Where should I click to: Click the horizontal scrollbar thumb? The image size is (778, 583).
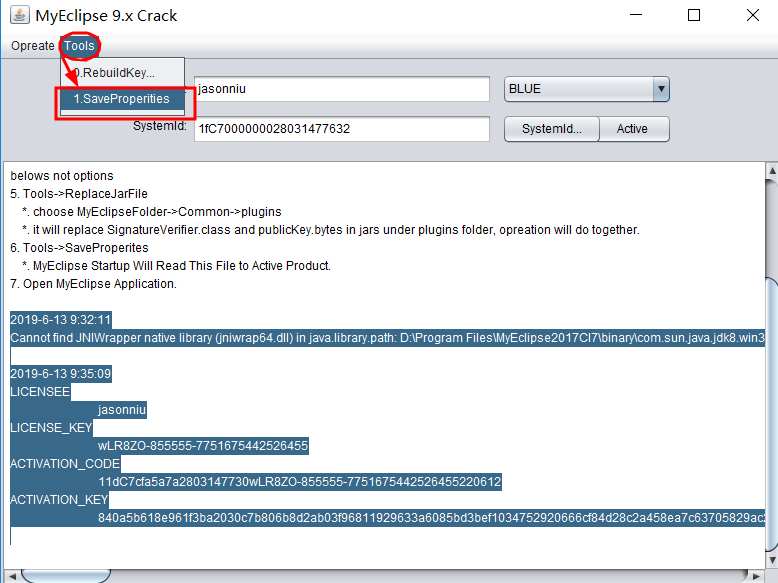click(x=65, y=576)
